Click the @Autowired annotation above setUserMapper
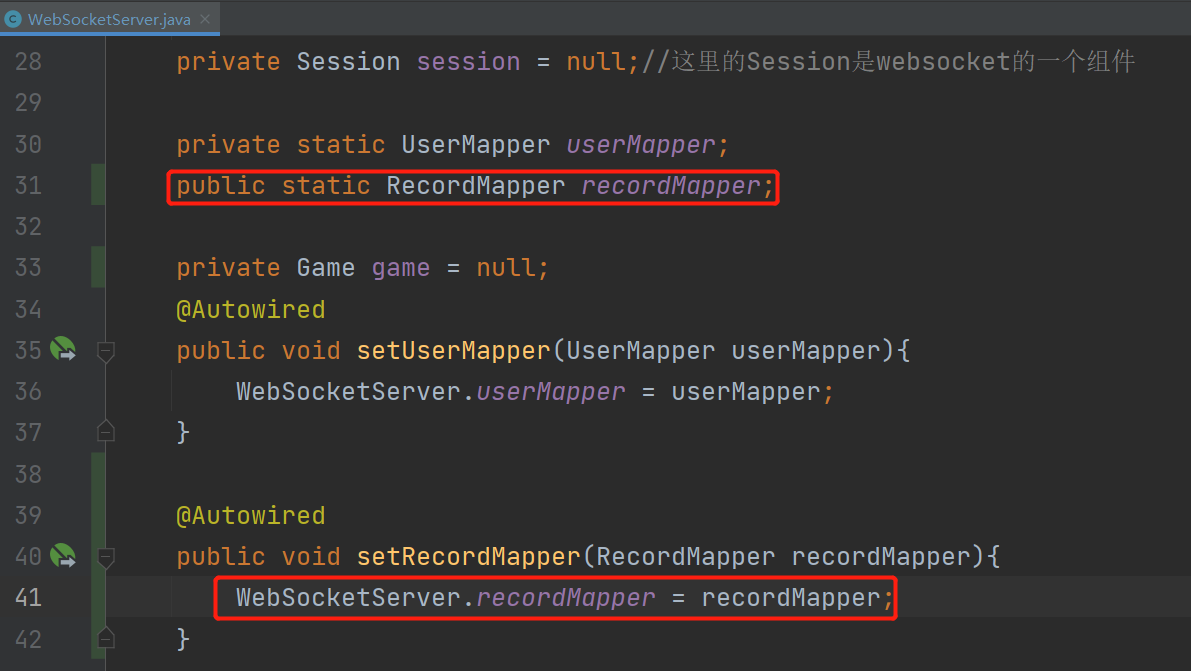 click(251, 309)
